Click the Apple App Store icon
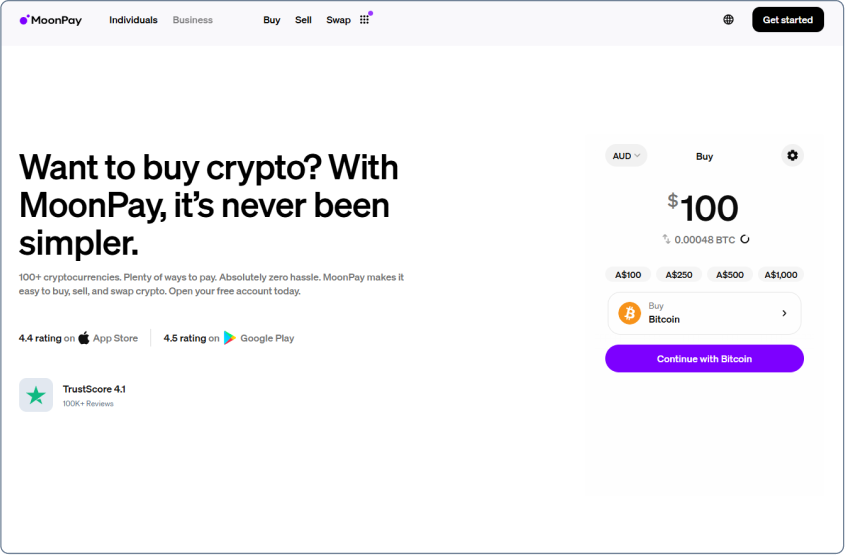 pos(84,338)
